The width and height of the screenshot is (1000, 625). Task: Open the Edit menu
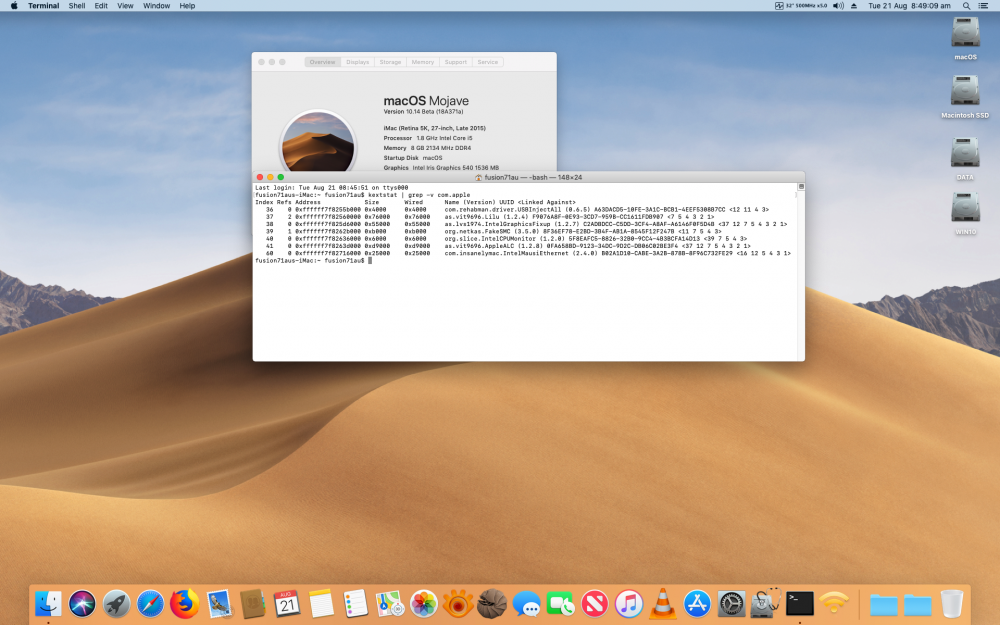pos(101,6)
